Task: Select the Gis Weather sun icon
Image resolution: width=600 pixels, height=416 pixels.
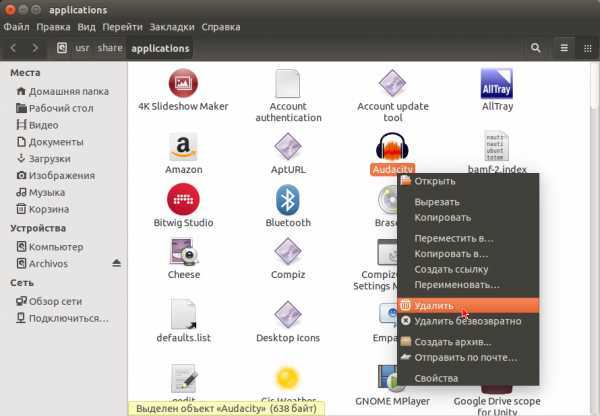Action: click(288, 378)
